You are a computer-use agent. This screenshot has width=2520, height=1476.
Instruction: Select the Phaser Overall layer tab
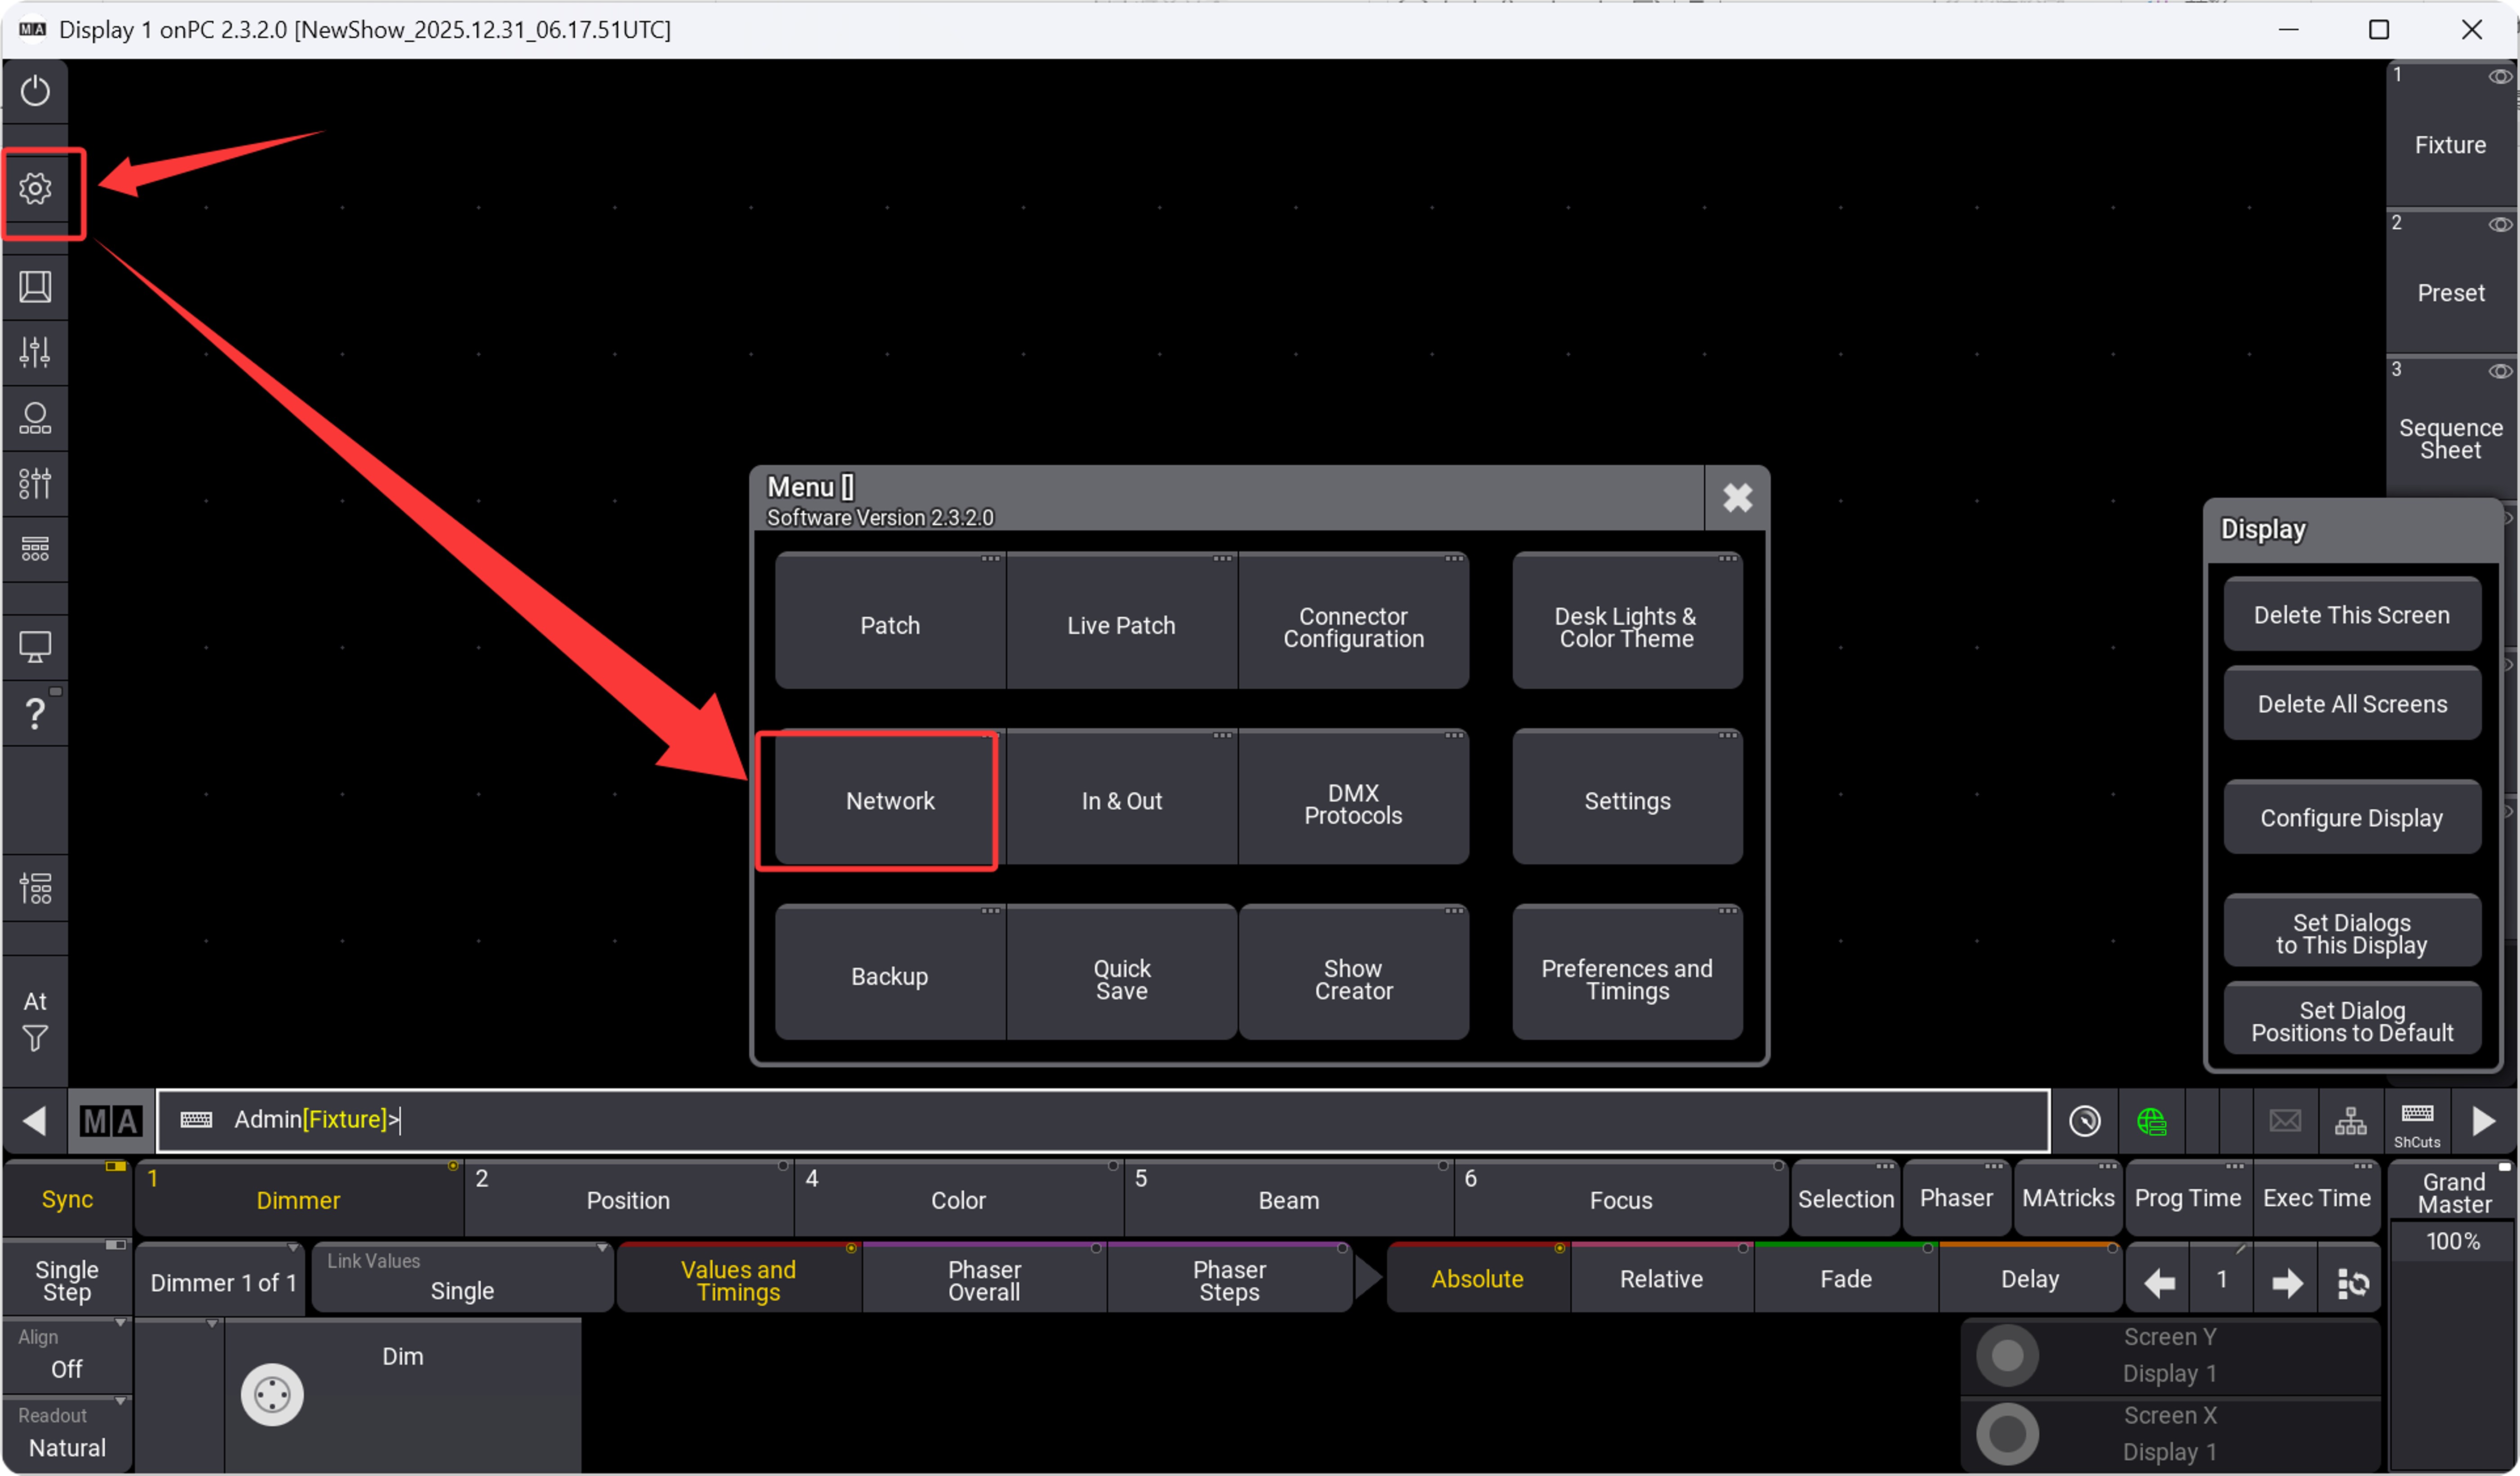click(984, 1280)
